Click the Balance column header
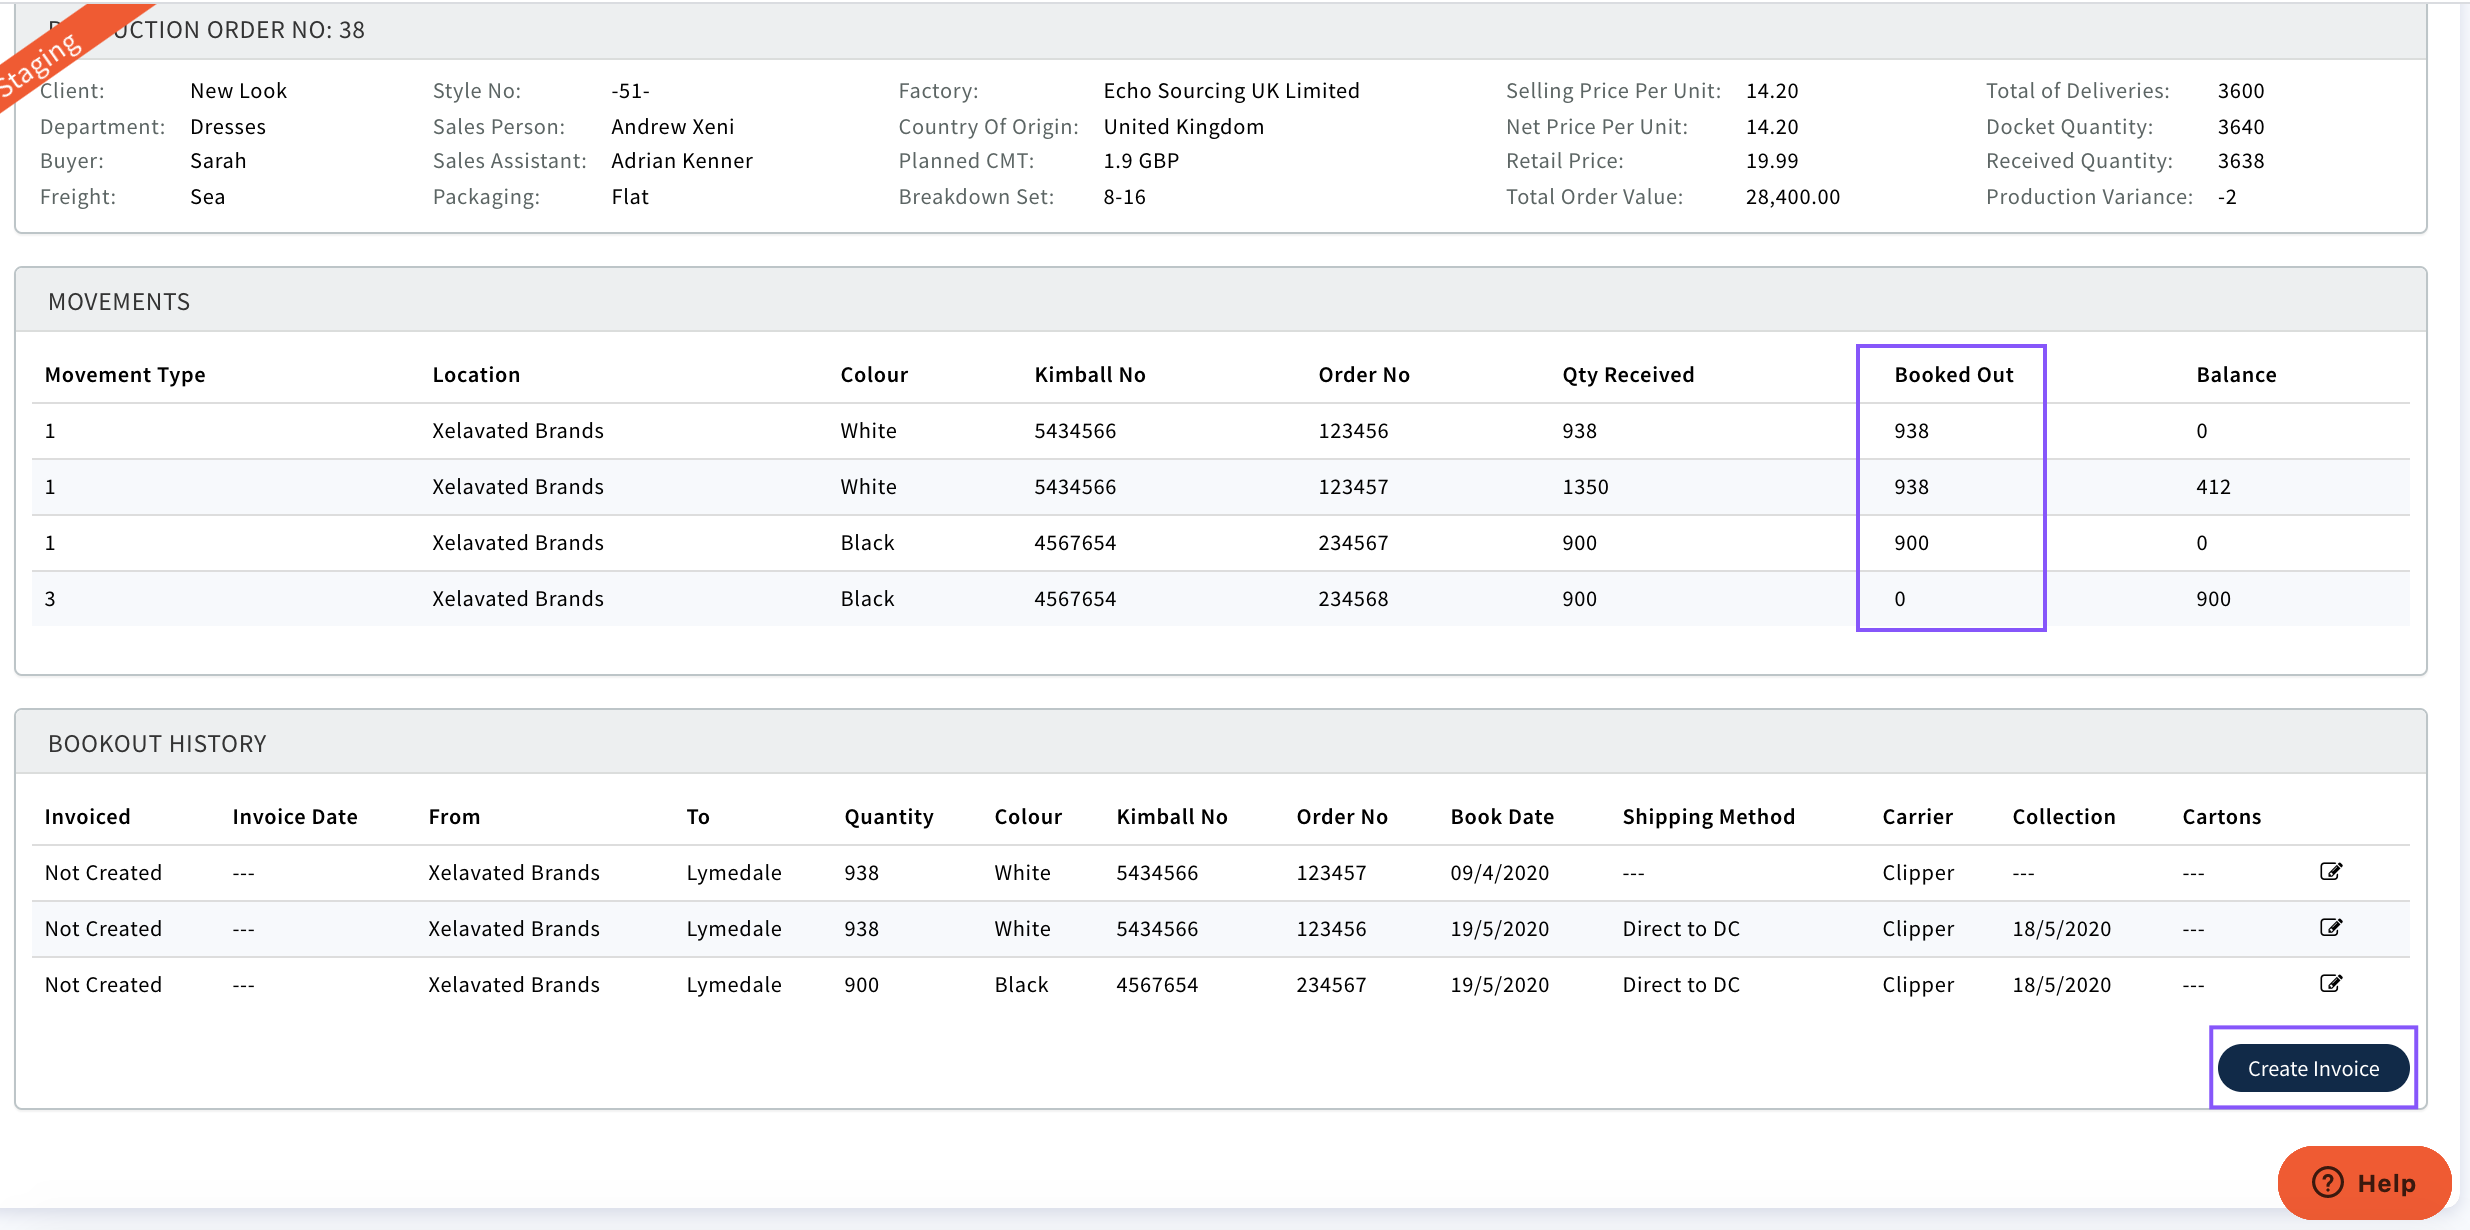Viewport: 2470px width, 1230px height. click(2235, 375)
